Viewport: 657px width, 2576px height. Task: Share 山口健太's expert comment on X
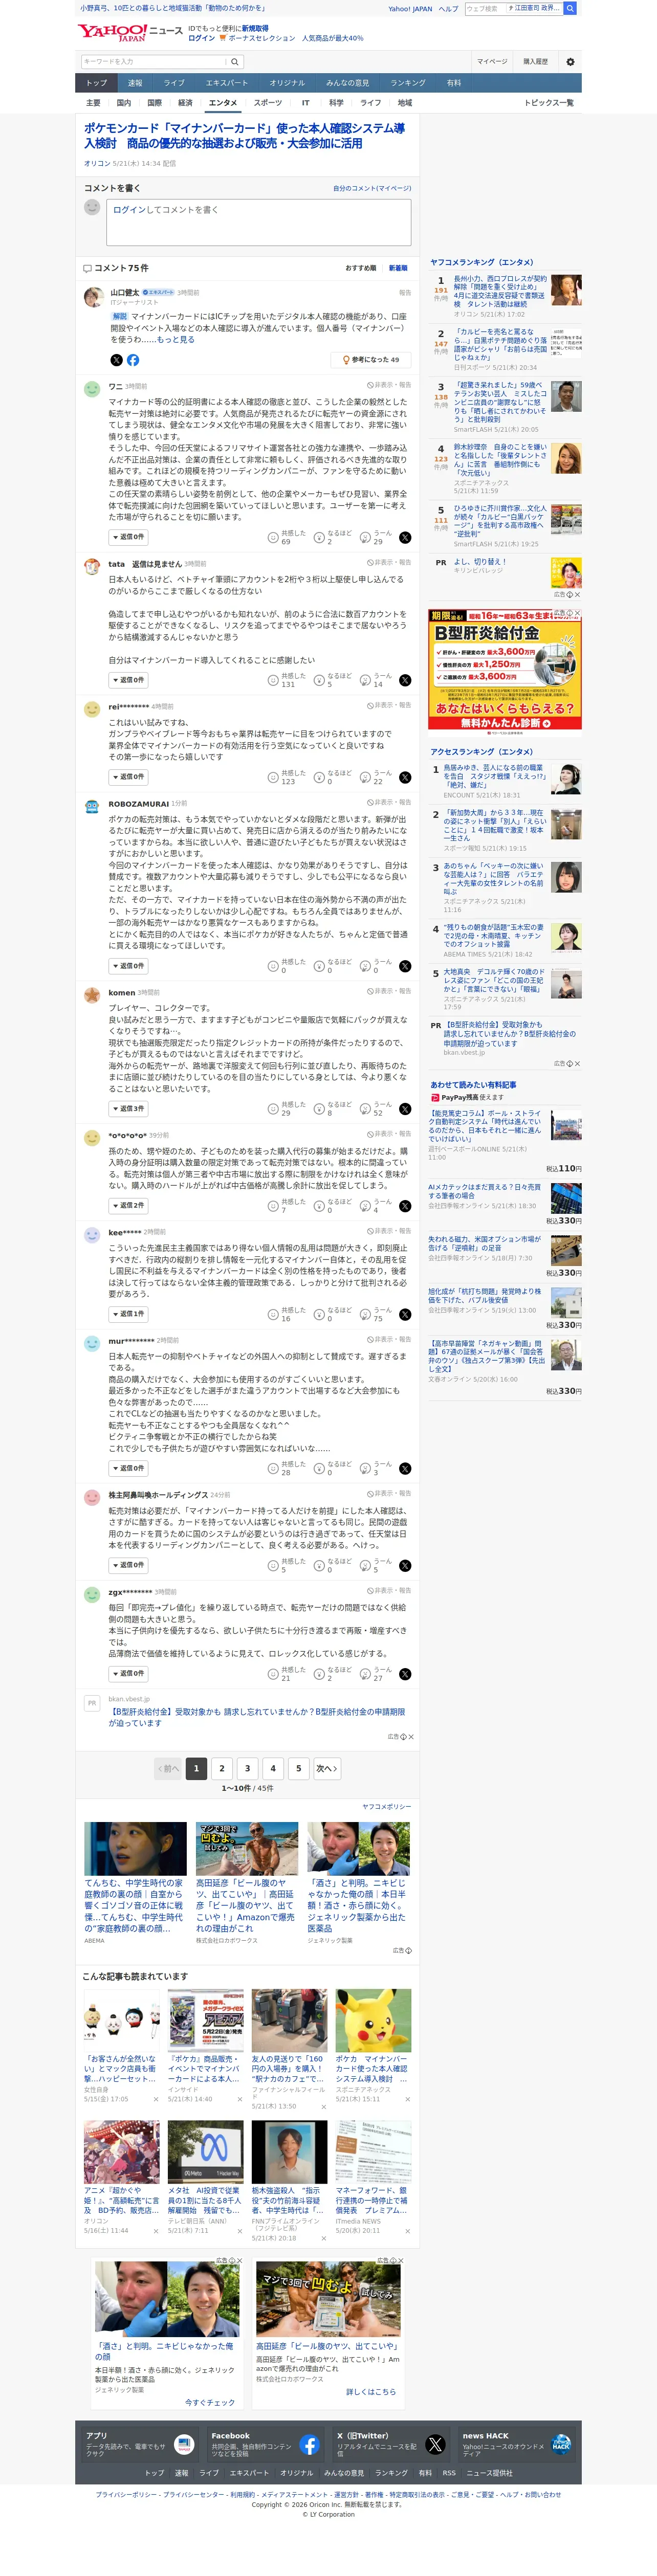click(116, 360)
